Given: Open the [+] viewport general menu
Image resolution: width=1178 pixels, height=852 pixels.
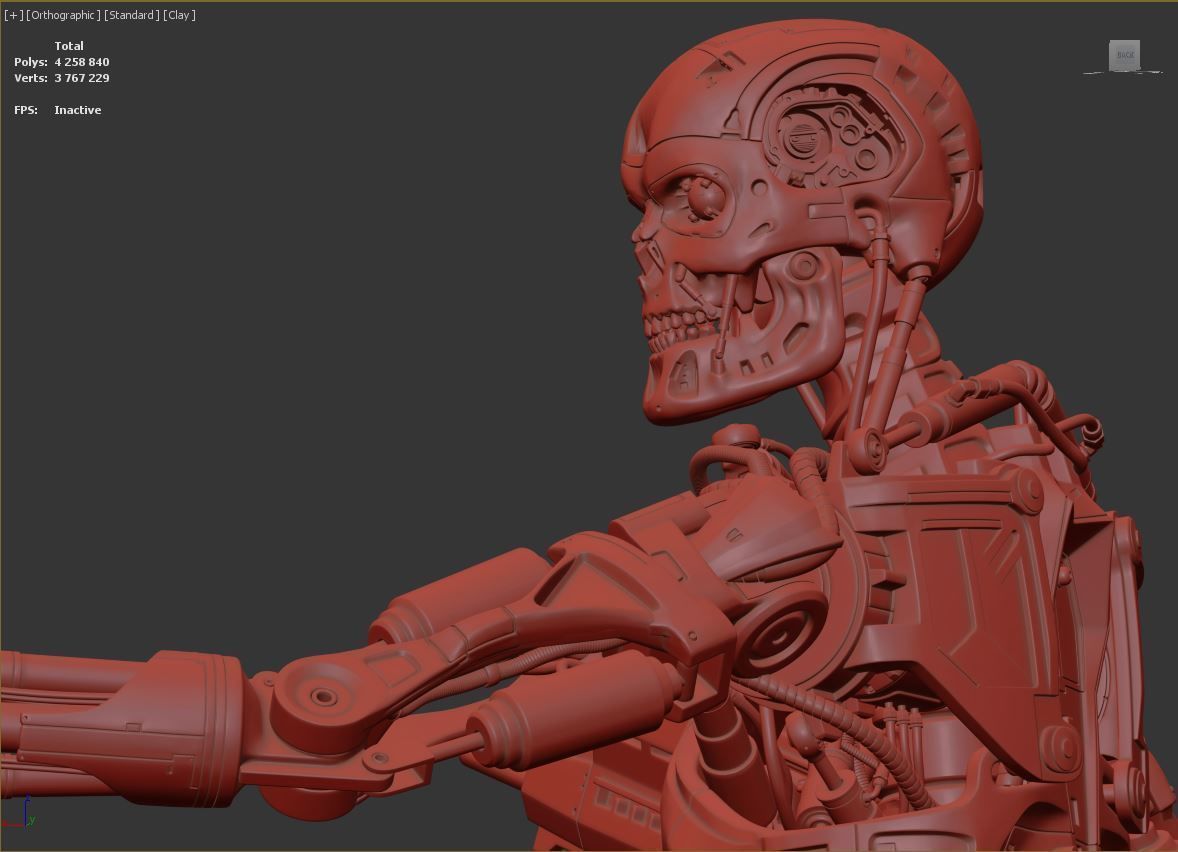Looking at the screenshot, I should pyautogui.click(x=14, y=15).
